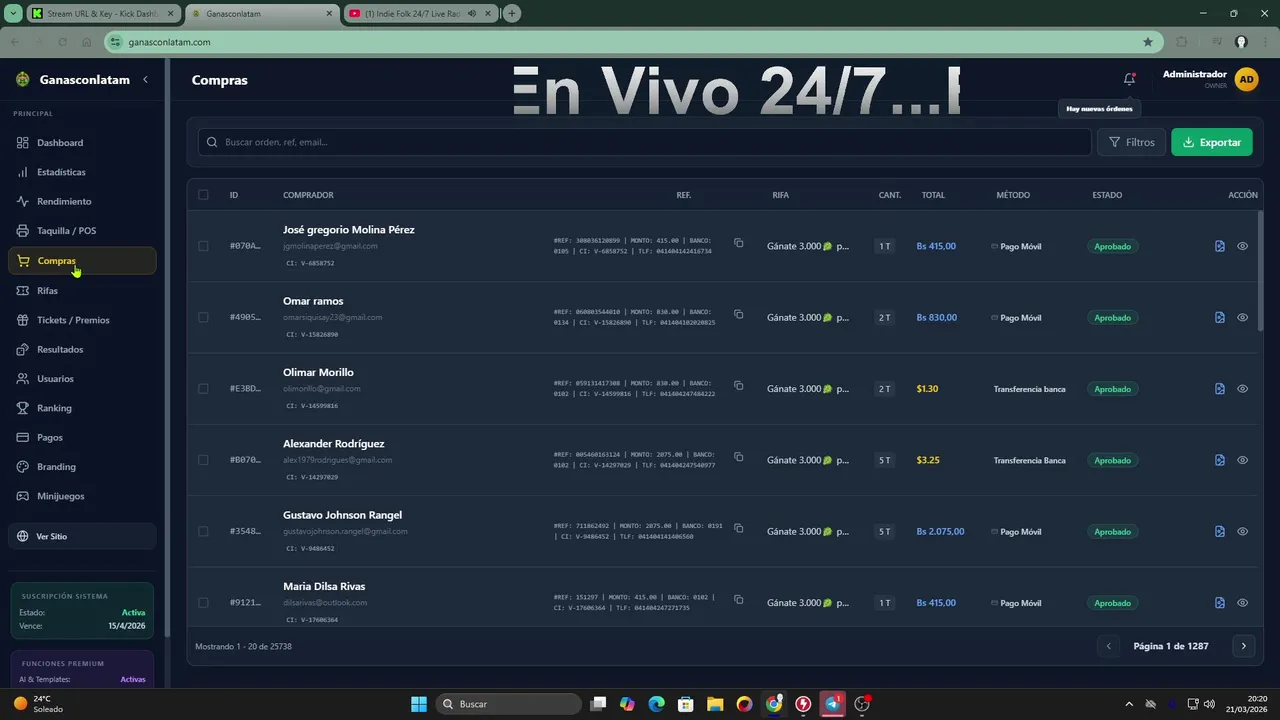This screenshot has height=720, width=1280.
Task: Open the Windows Start menu
Action: [x=419, y=704]
